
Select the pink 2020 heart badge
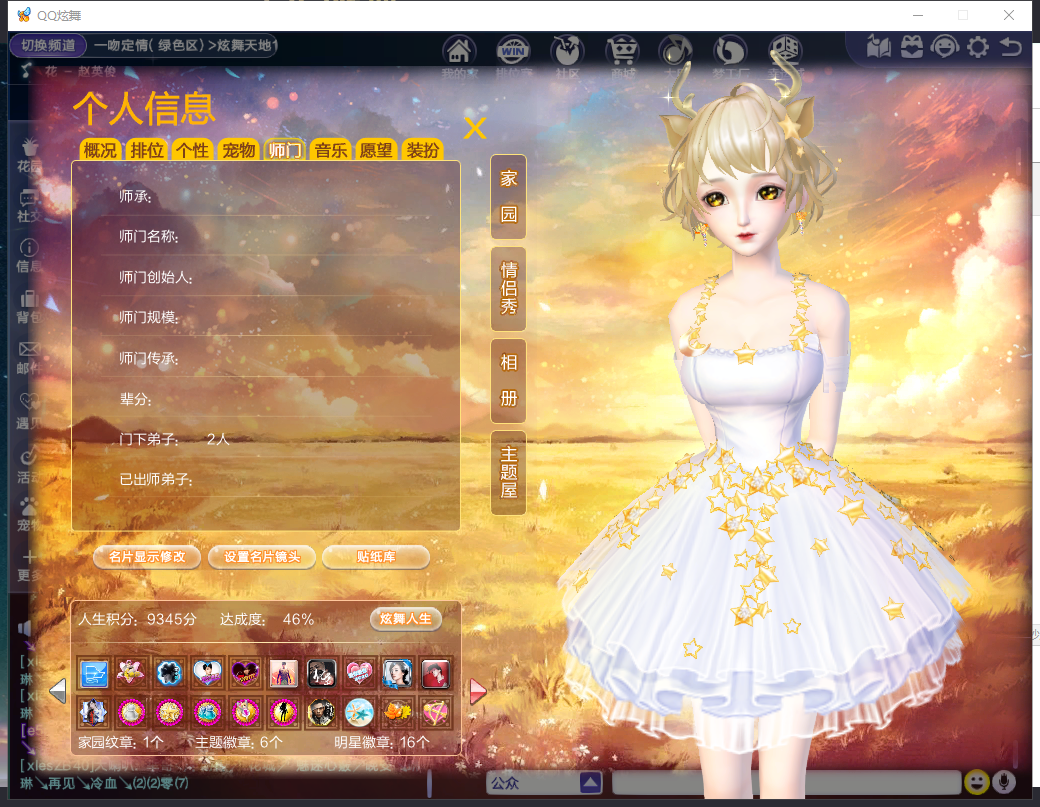359,674
